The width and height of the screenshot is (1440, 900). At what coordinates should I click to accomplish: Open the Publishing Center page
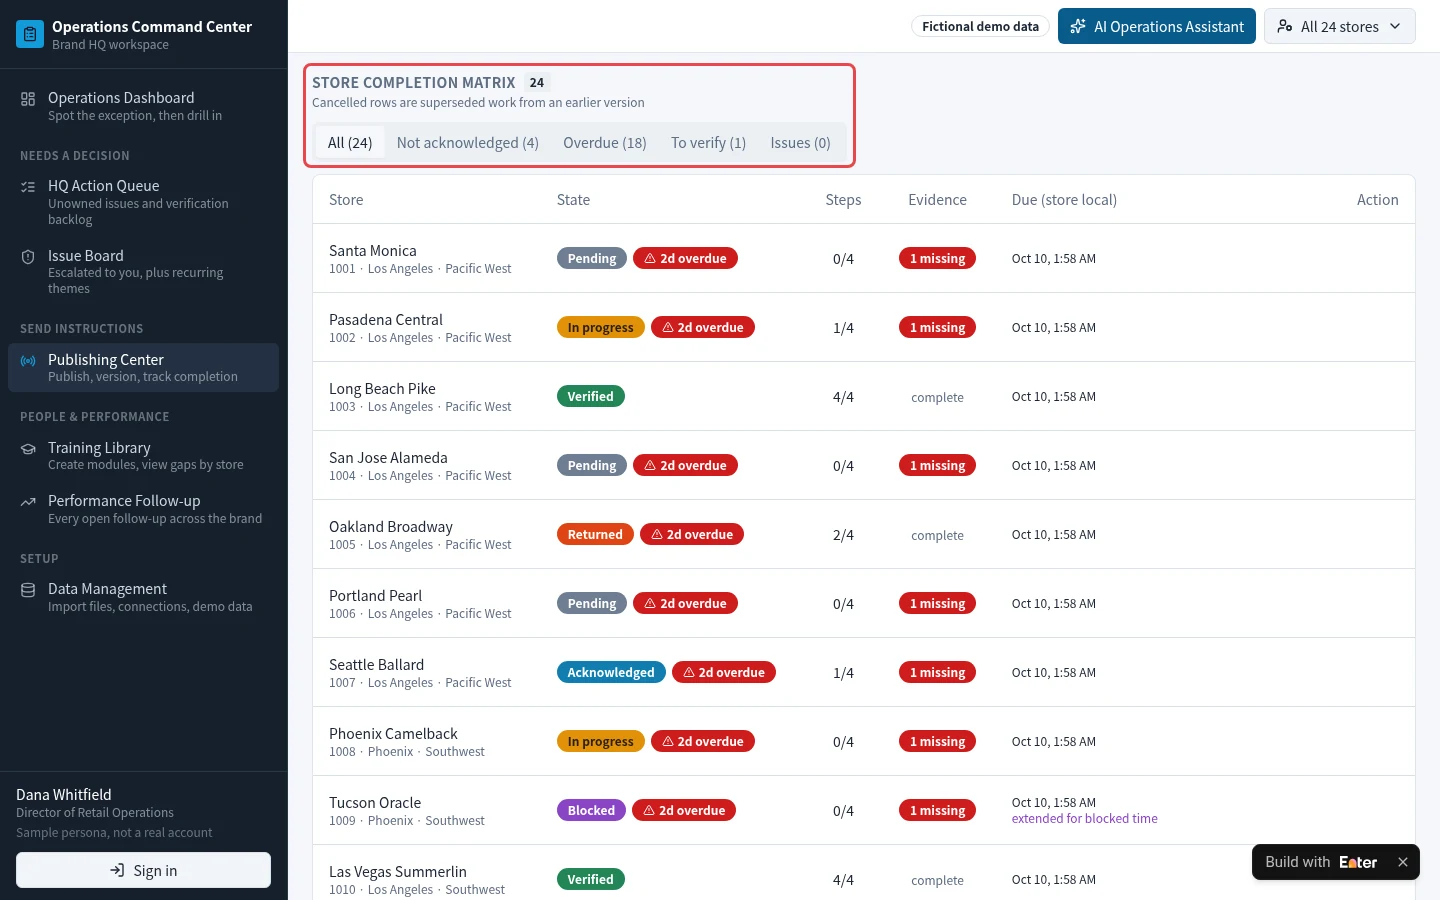(x=143, y=367)
